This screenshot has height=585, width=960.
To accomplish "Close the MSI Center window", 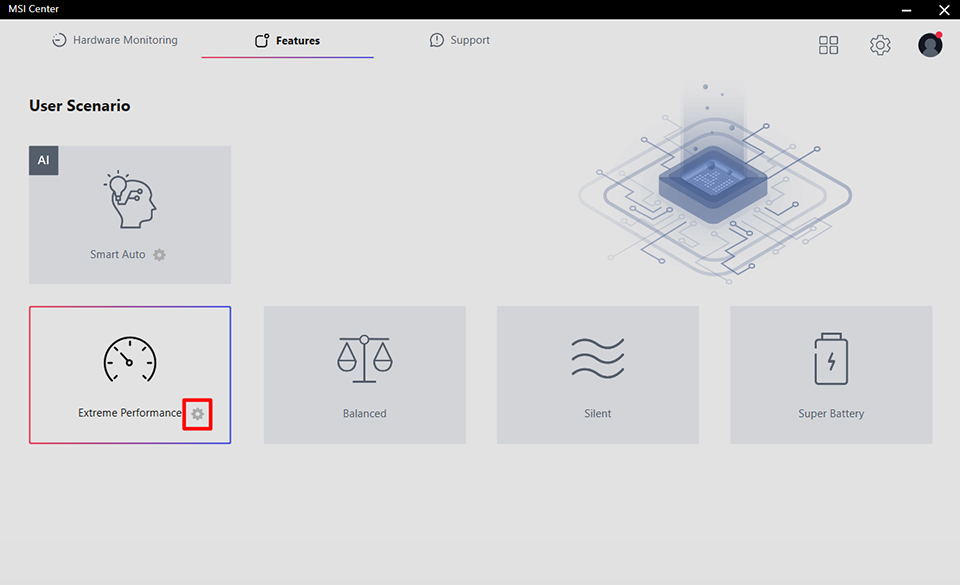I will click(944, 10).
